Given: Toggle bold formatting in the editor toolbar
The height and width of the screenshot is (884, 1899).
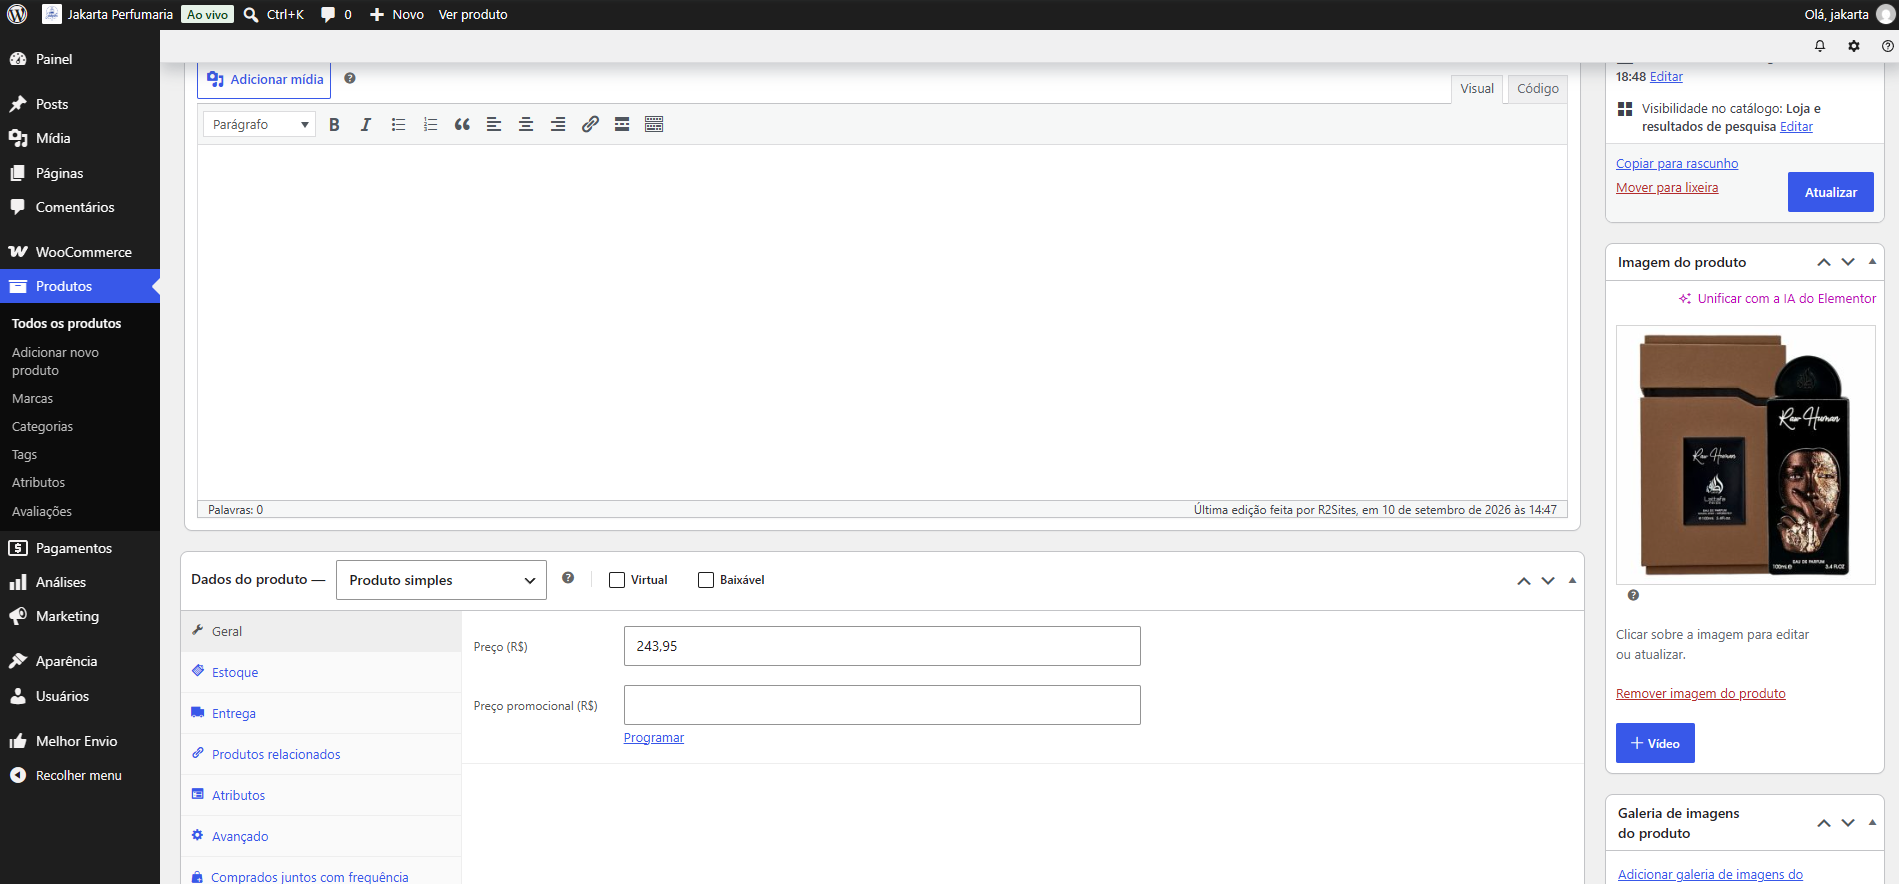Looking at the screenshot, I should 335,124.
